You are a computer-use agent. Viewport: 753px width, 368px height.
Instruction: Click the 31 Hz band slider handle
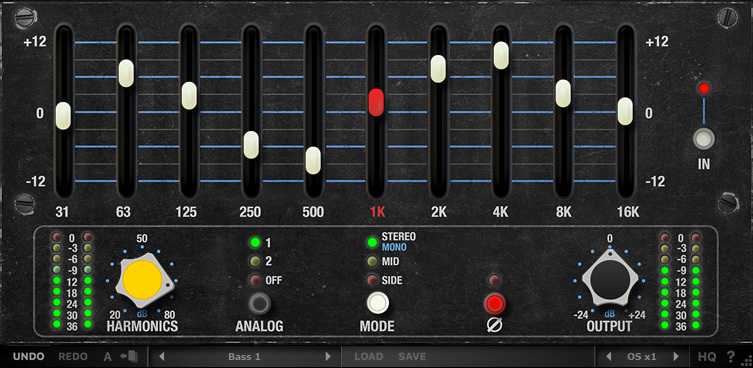pyautogui.click(x=63, y=116)
